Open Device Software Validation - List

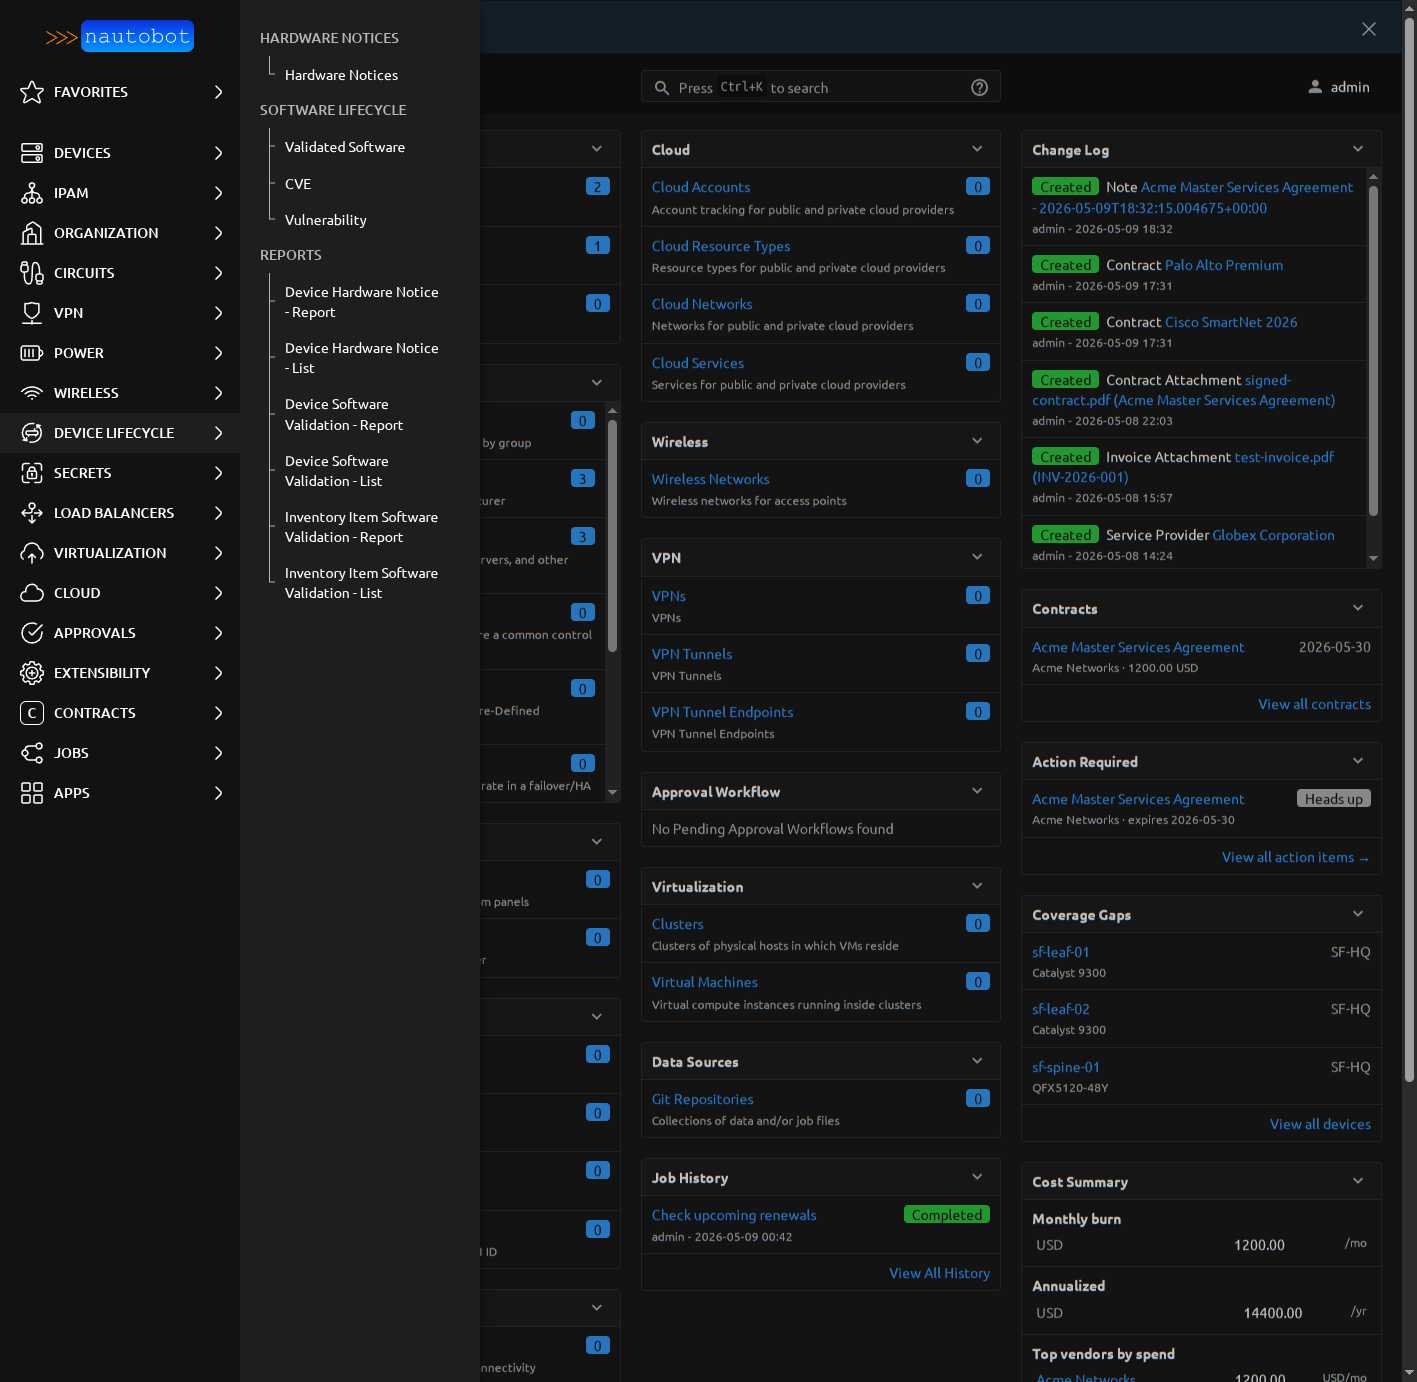click(x=337, y=471)
